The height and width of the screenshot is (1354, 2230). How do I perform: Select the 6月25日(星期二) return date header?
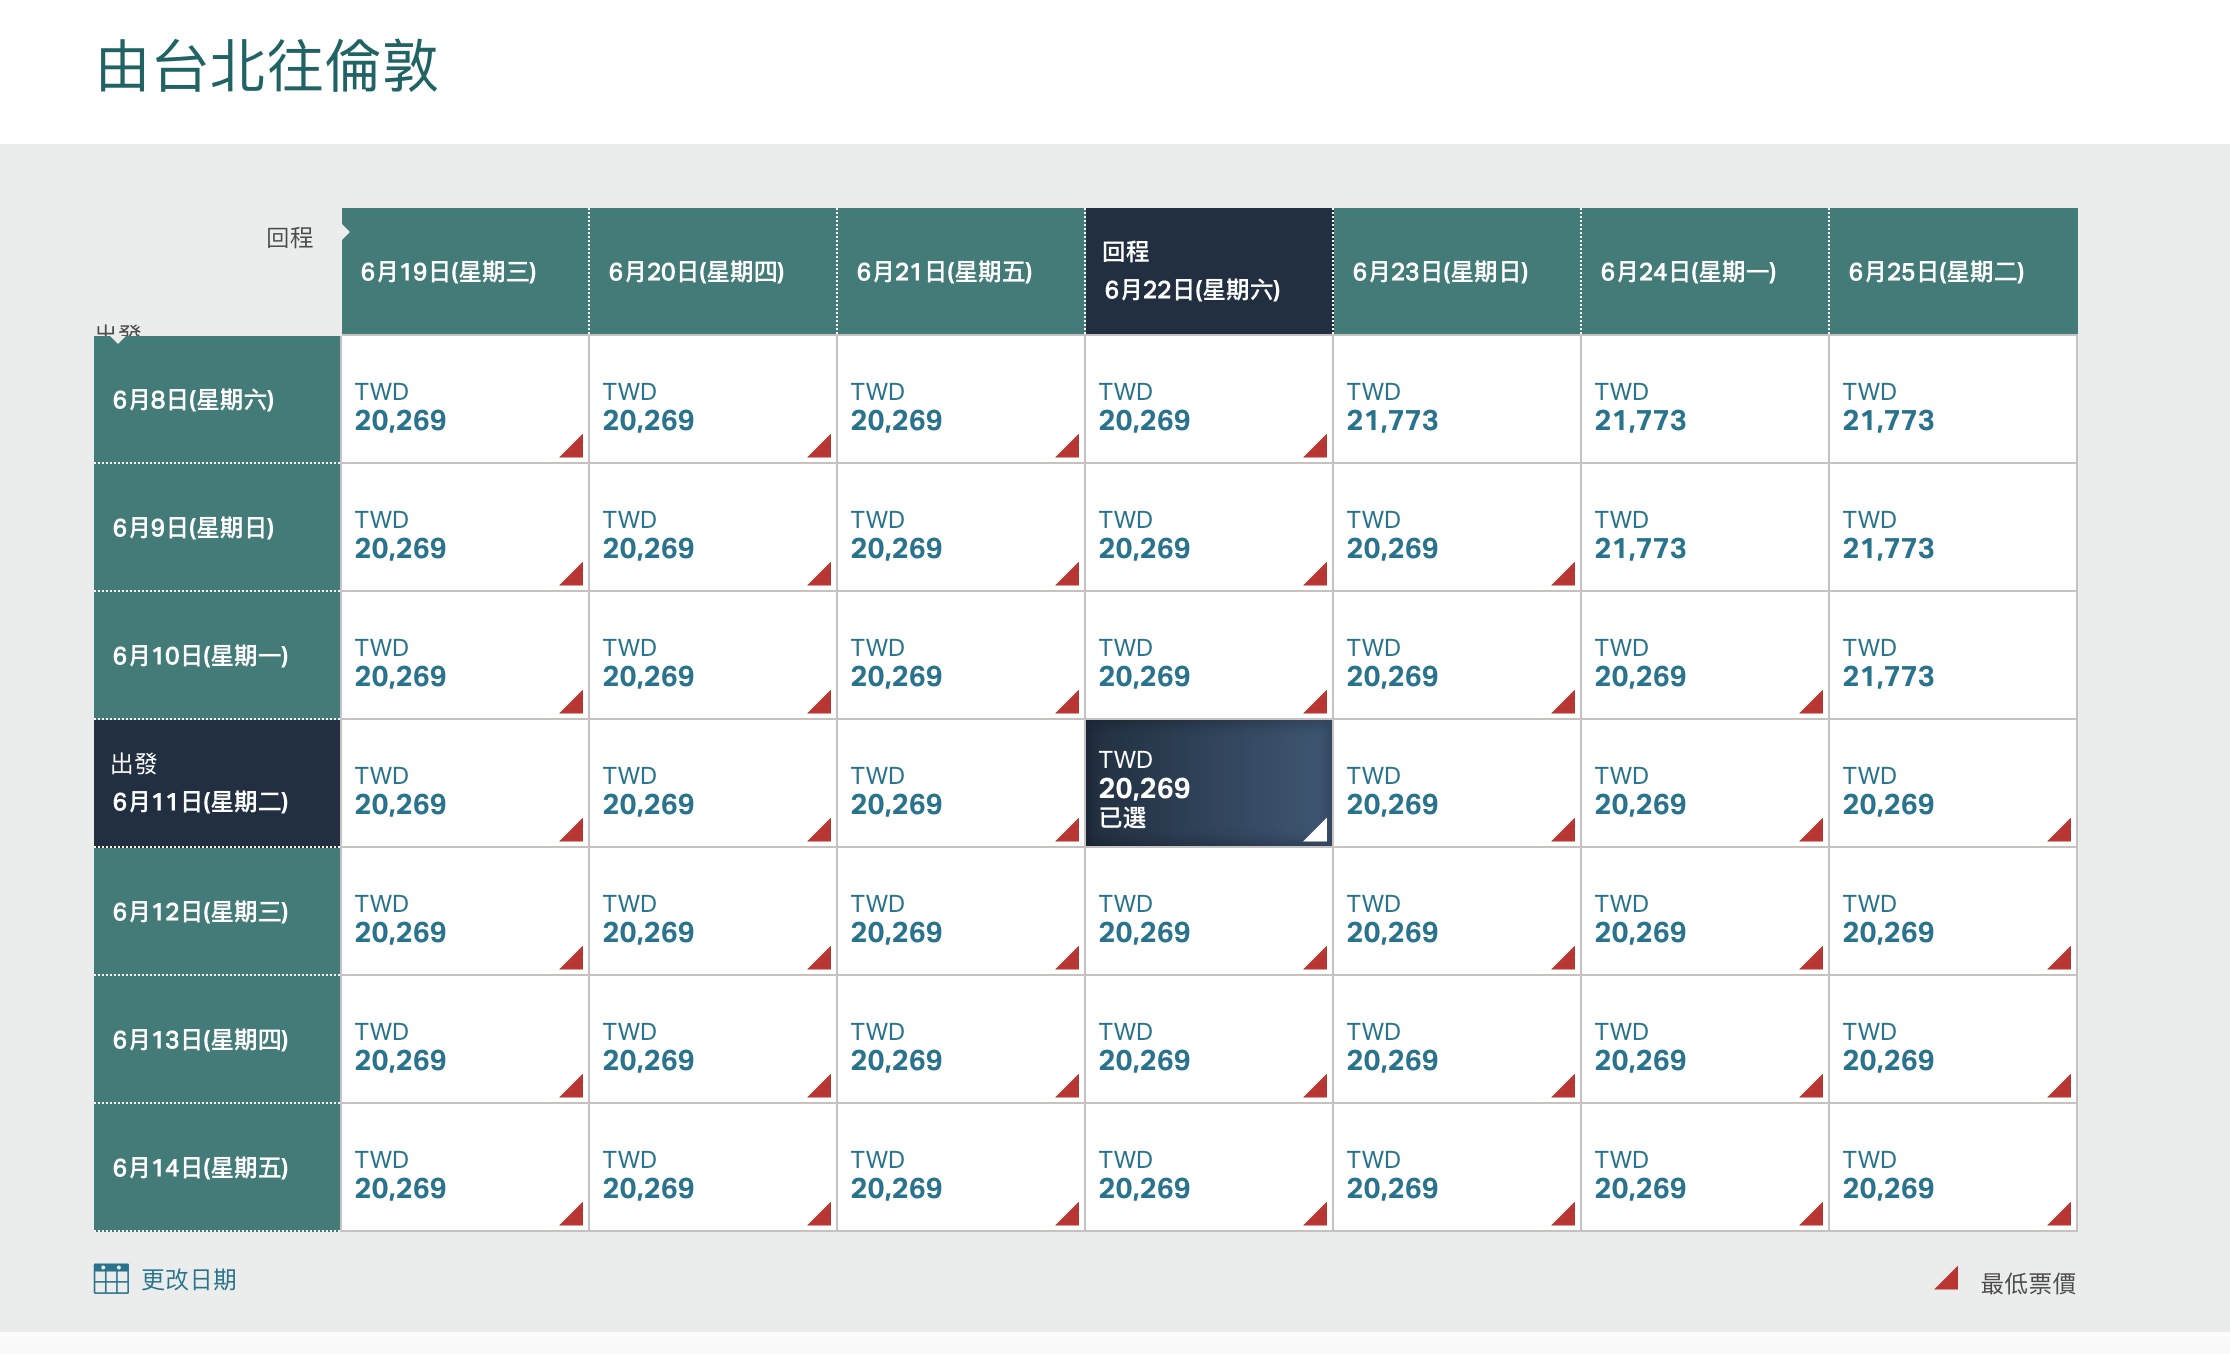(1952, 271)
